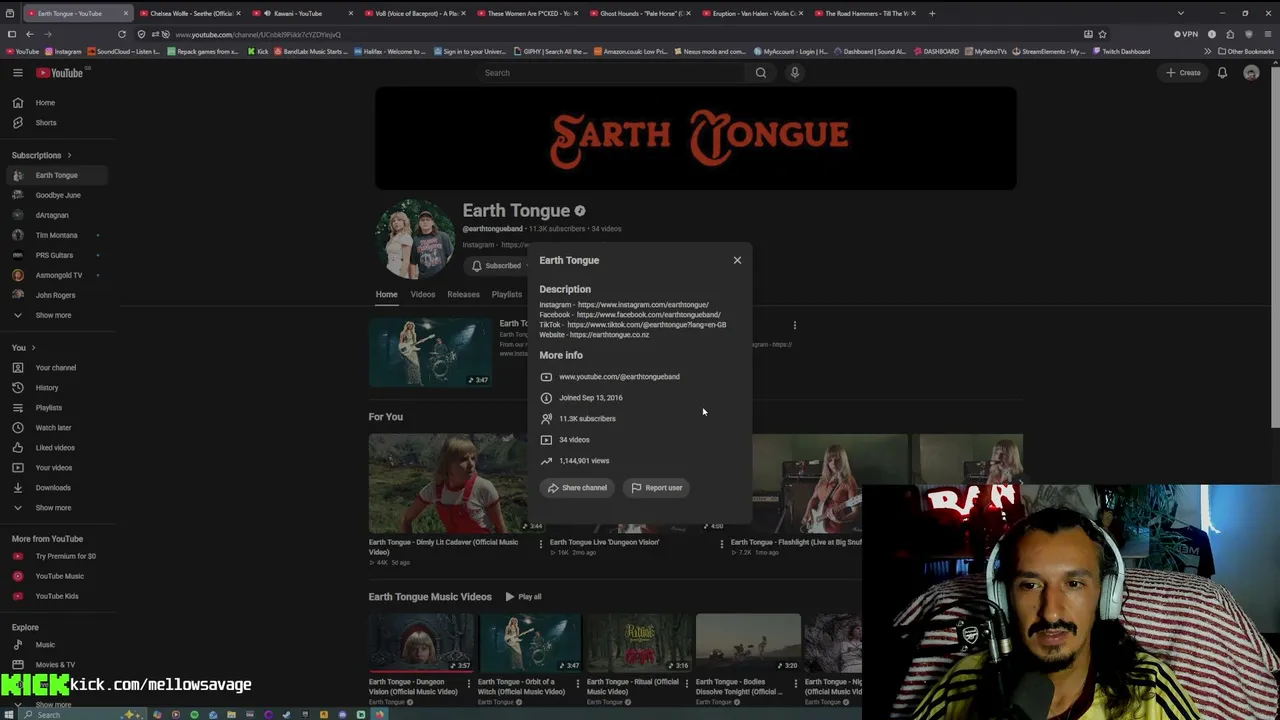
Task: Switch to the channel Home tab
Action: click(x=386, y=295)
